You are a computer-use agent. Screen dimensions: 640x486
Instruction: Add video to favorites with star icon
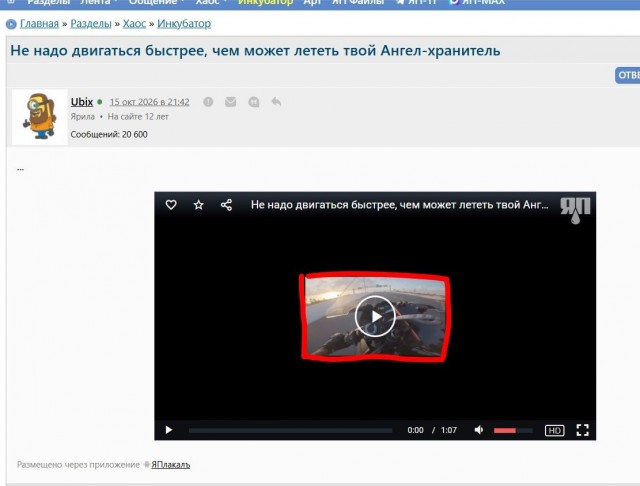(x=198, y=204)
